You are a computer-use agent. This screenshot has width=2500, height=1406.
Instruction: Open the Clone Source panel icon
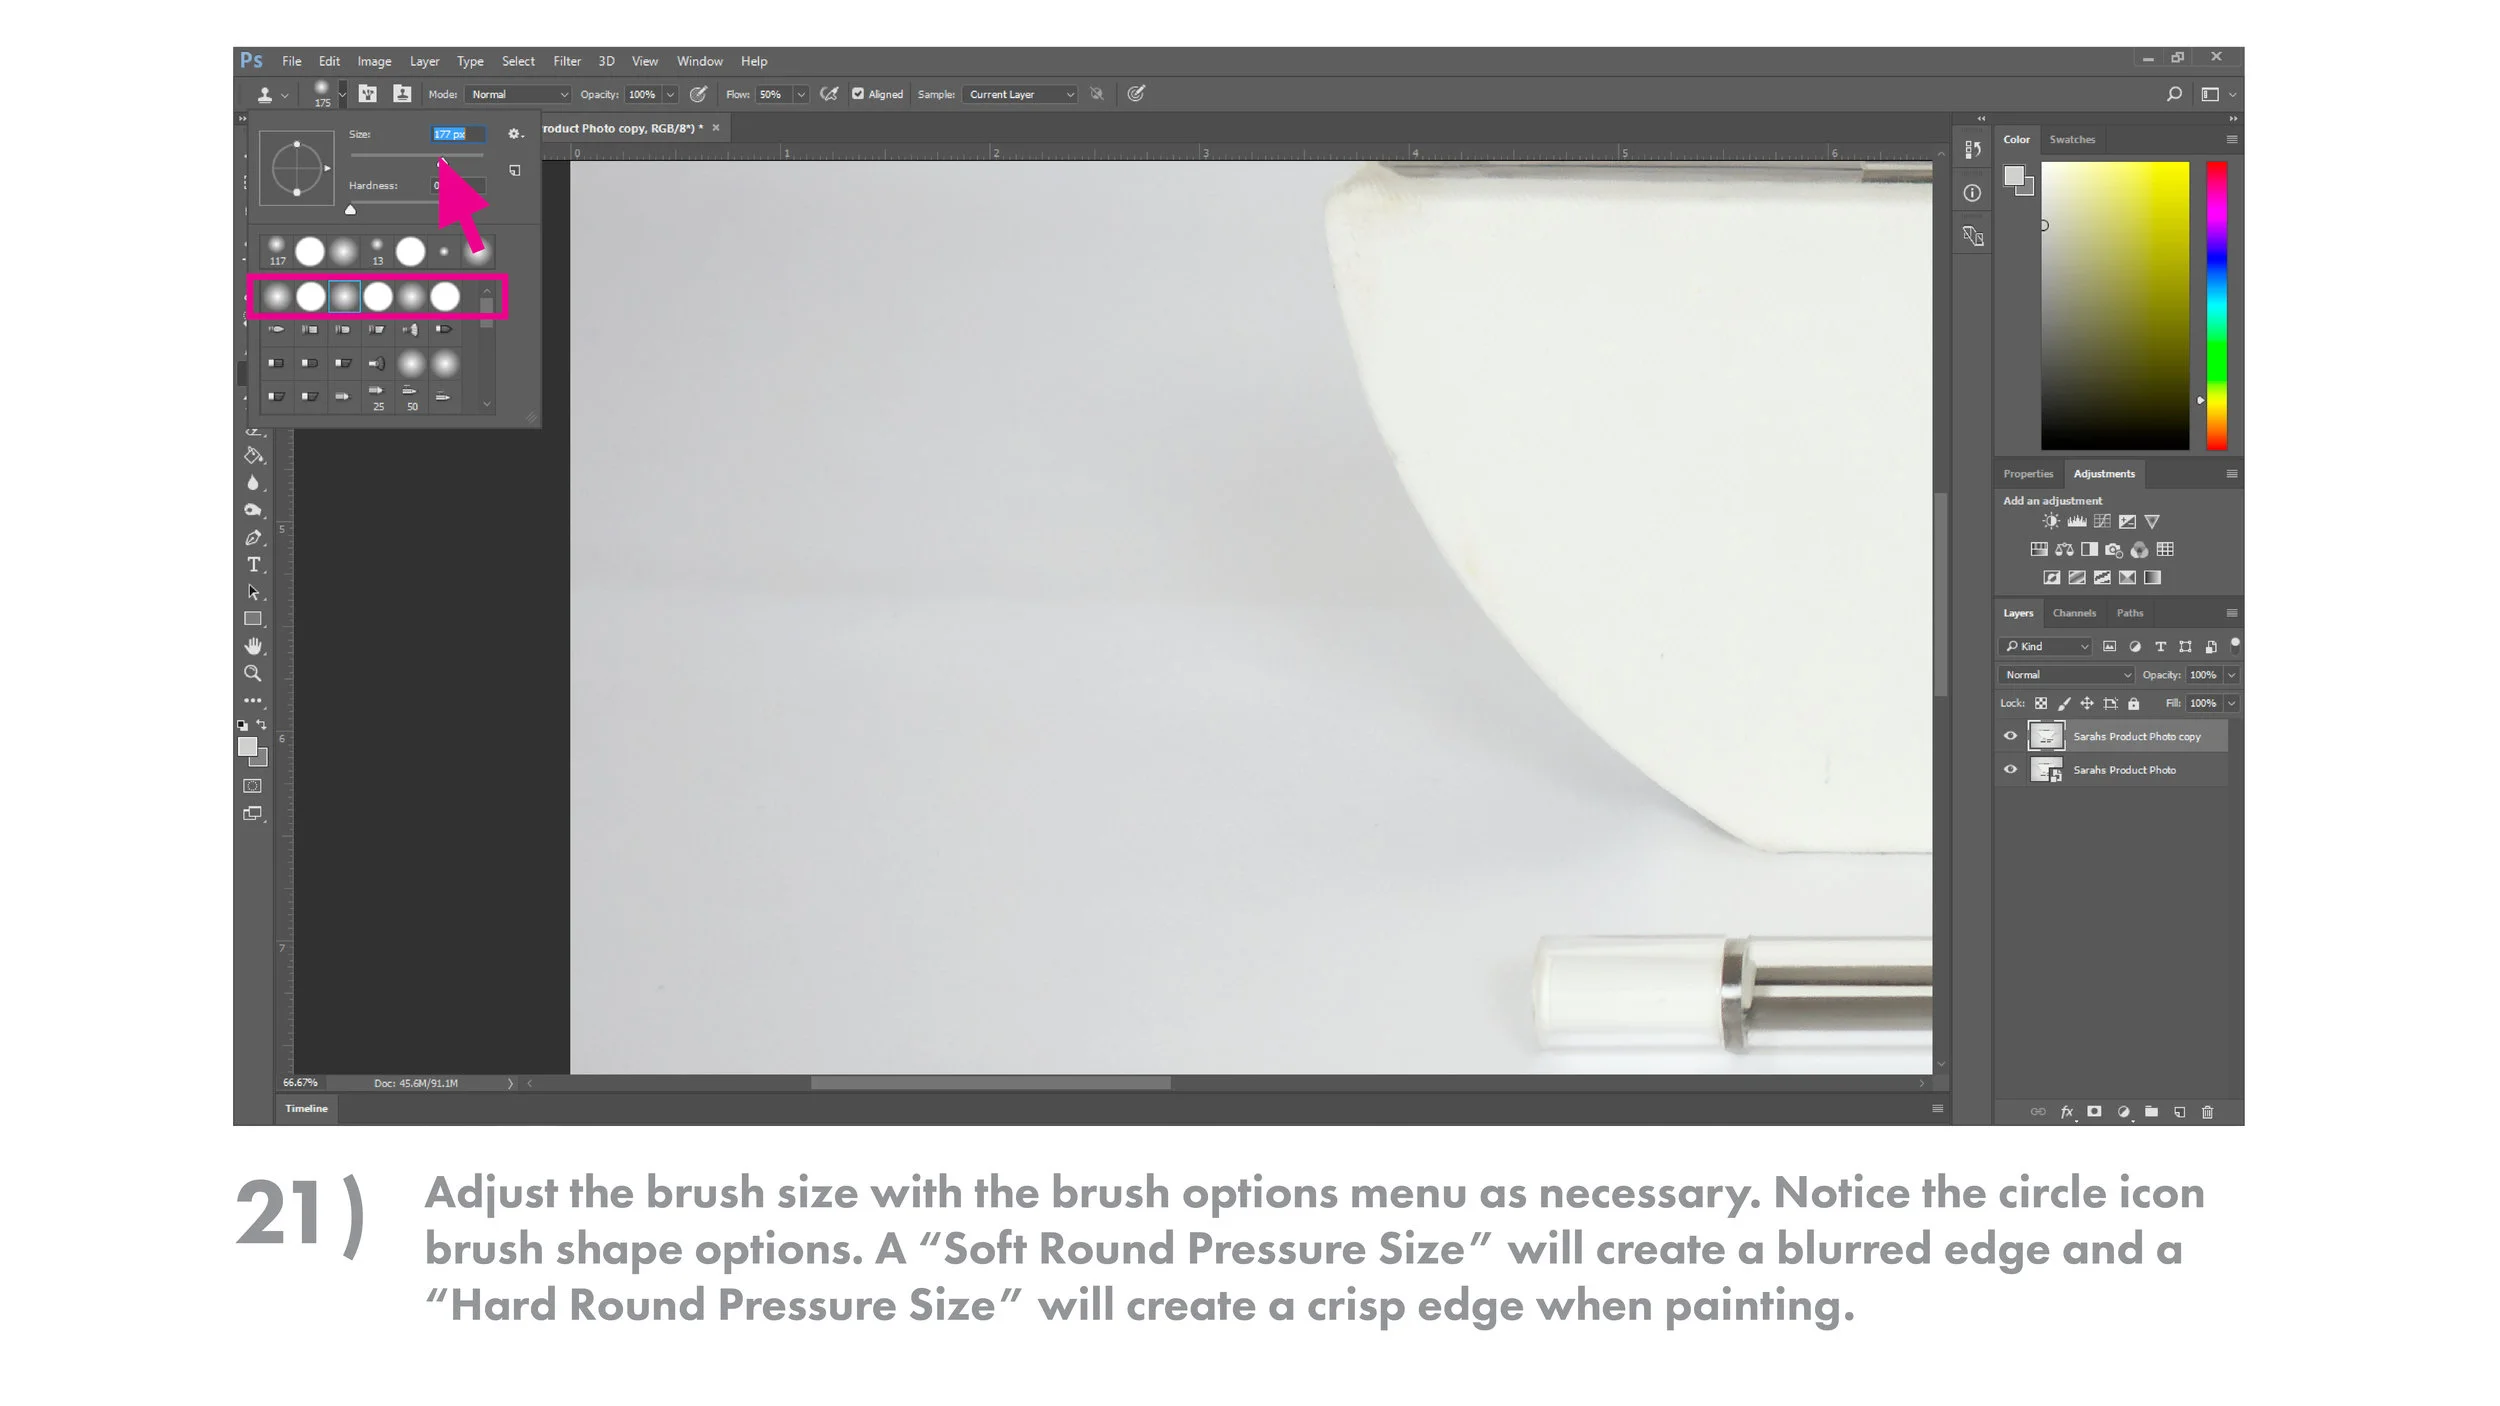[x=402, y=94]
